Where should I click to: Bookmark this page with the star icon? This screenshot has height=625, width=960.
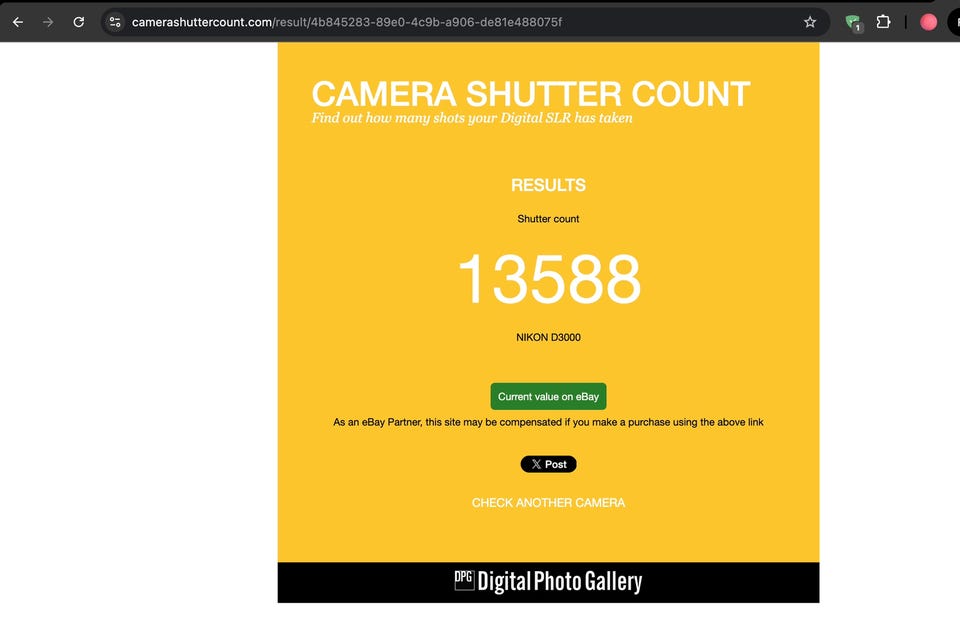click(809, 22)
